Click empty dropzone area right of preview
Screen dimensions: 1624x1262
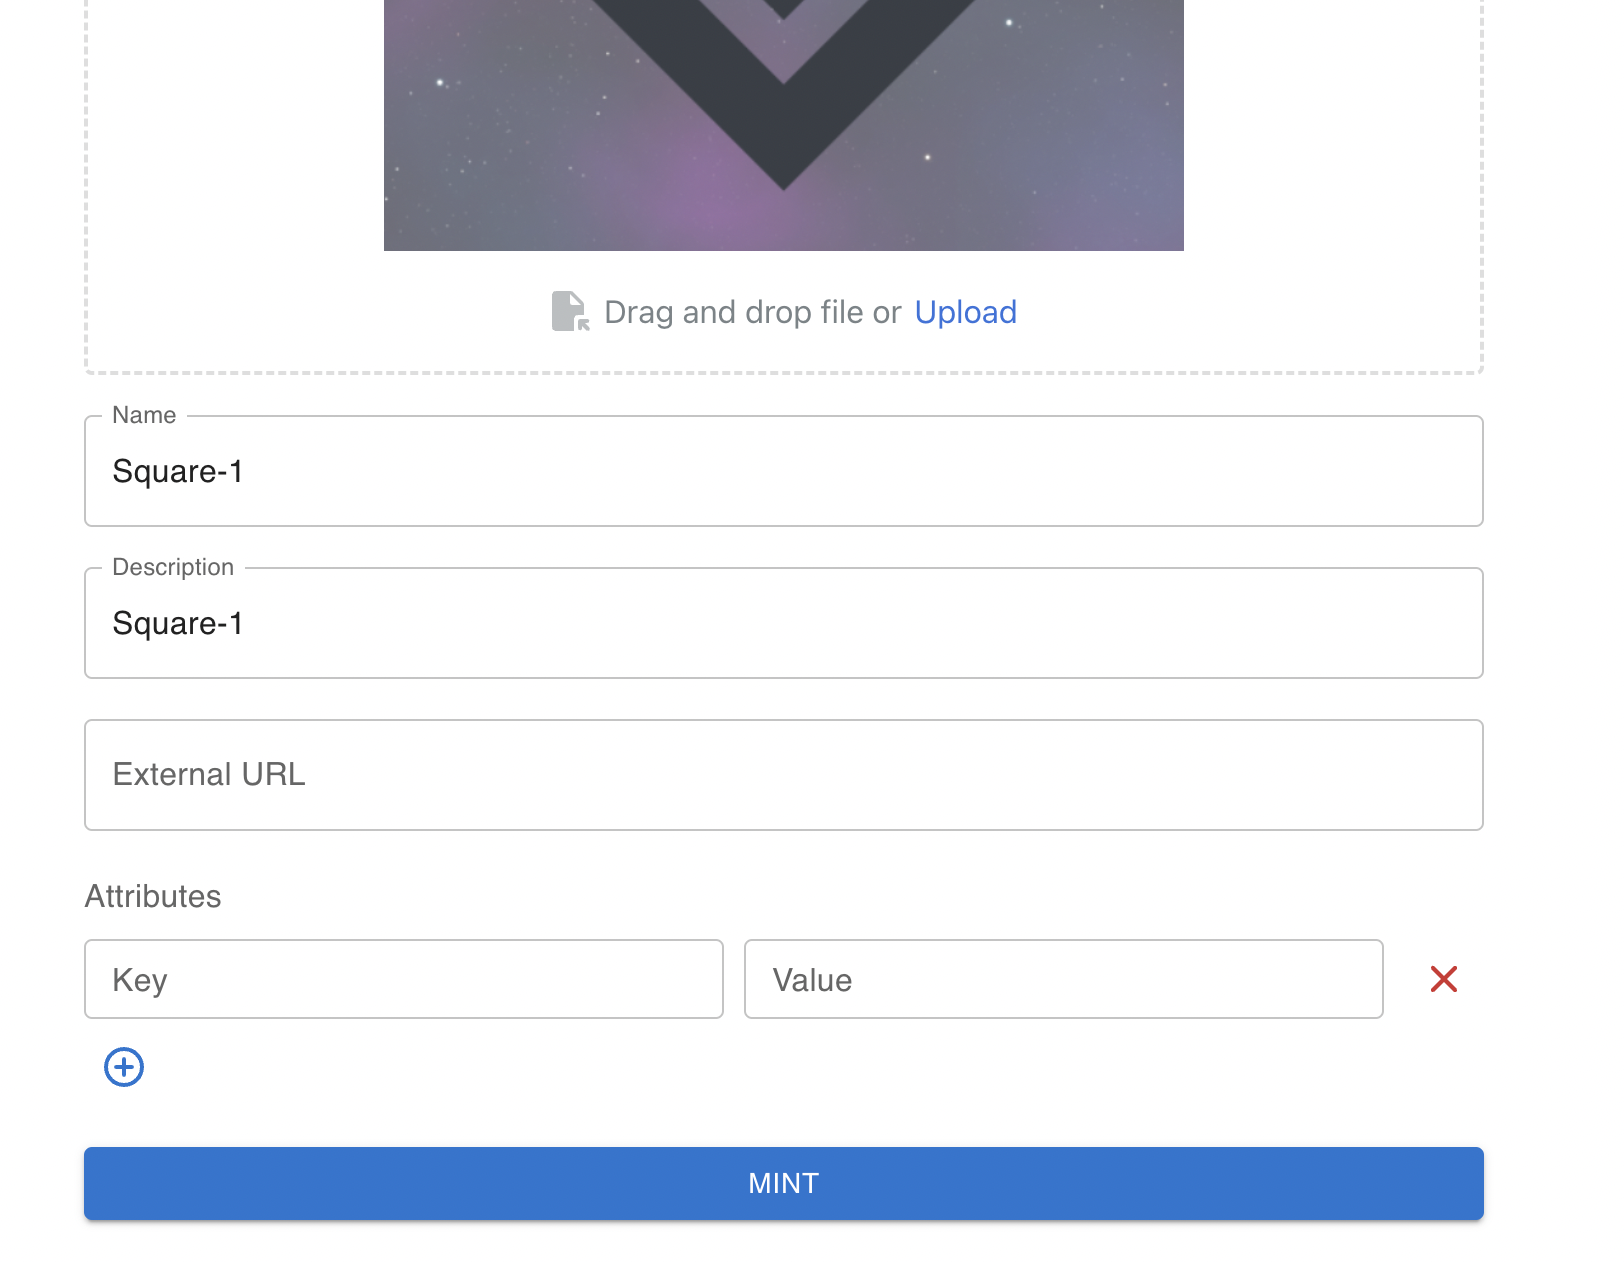click(x=1330, y=150)
